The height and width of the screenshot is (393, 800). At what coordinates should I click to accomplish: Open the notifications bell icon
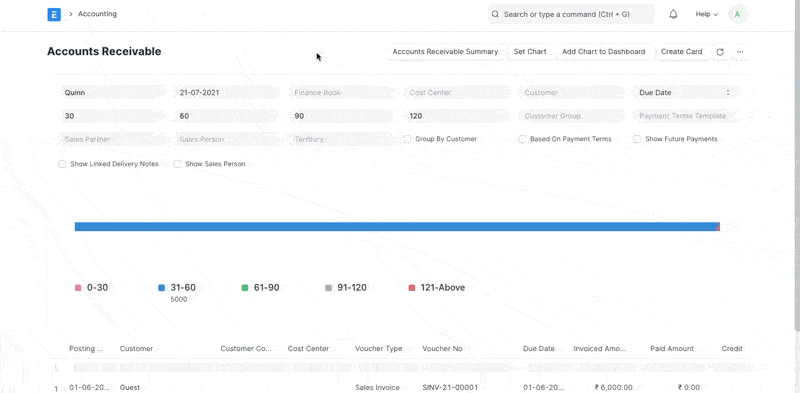[x=673, y=14]
